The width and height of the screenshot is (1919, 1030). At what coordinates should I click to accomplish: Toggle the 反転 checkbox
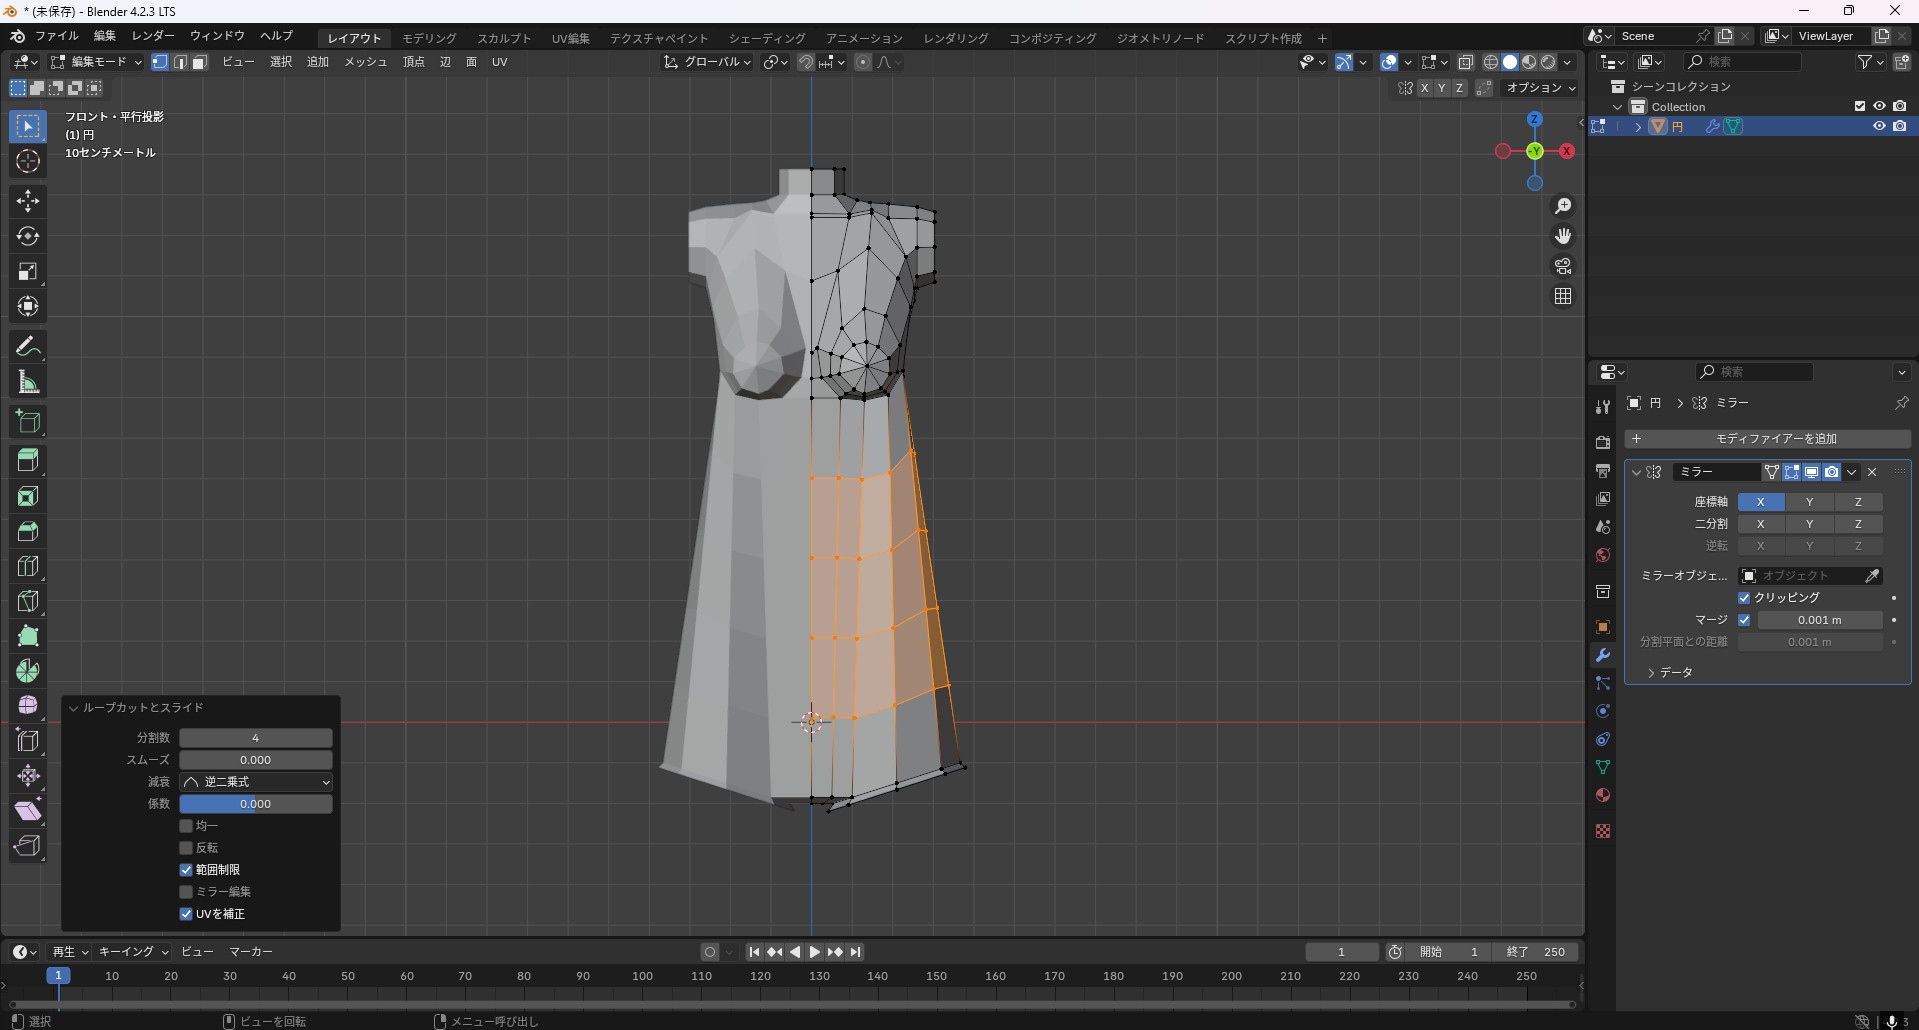click(186, 848)
